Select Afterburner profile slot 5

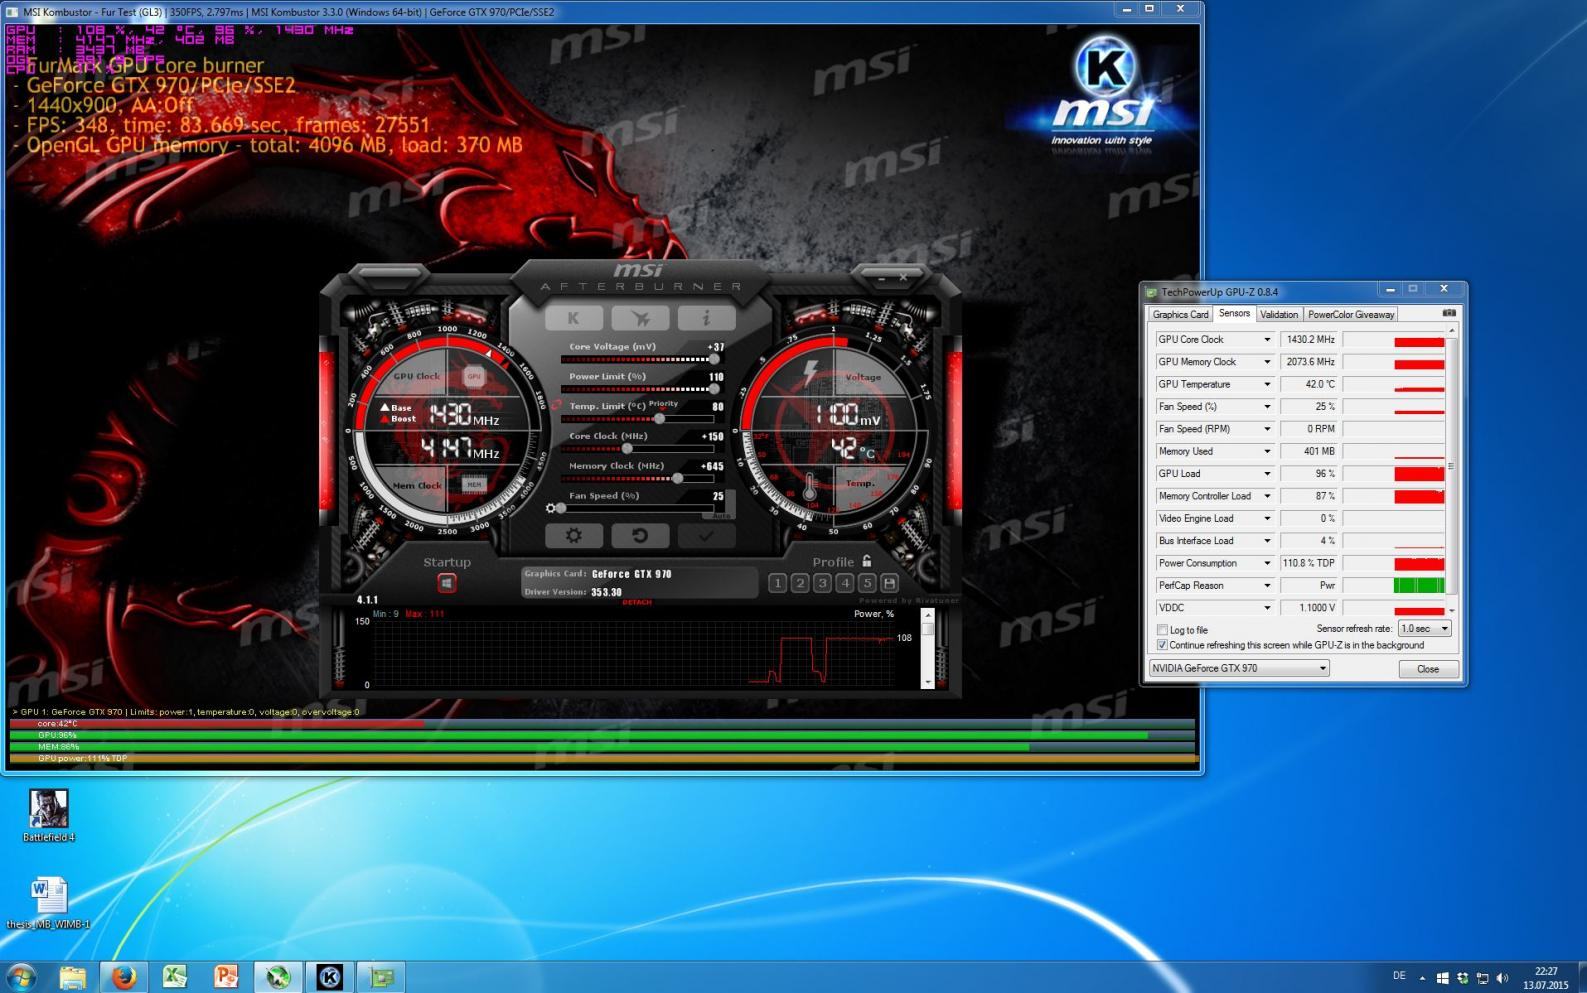coord(867,583)
